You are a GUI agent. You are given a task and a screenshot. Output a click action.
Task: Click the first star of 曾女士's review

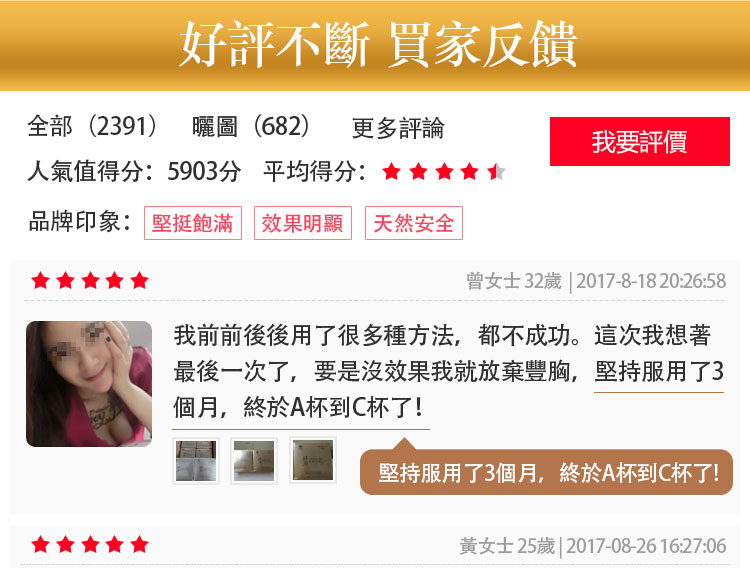click(40, 280)
